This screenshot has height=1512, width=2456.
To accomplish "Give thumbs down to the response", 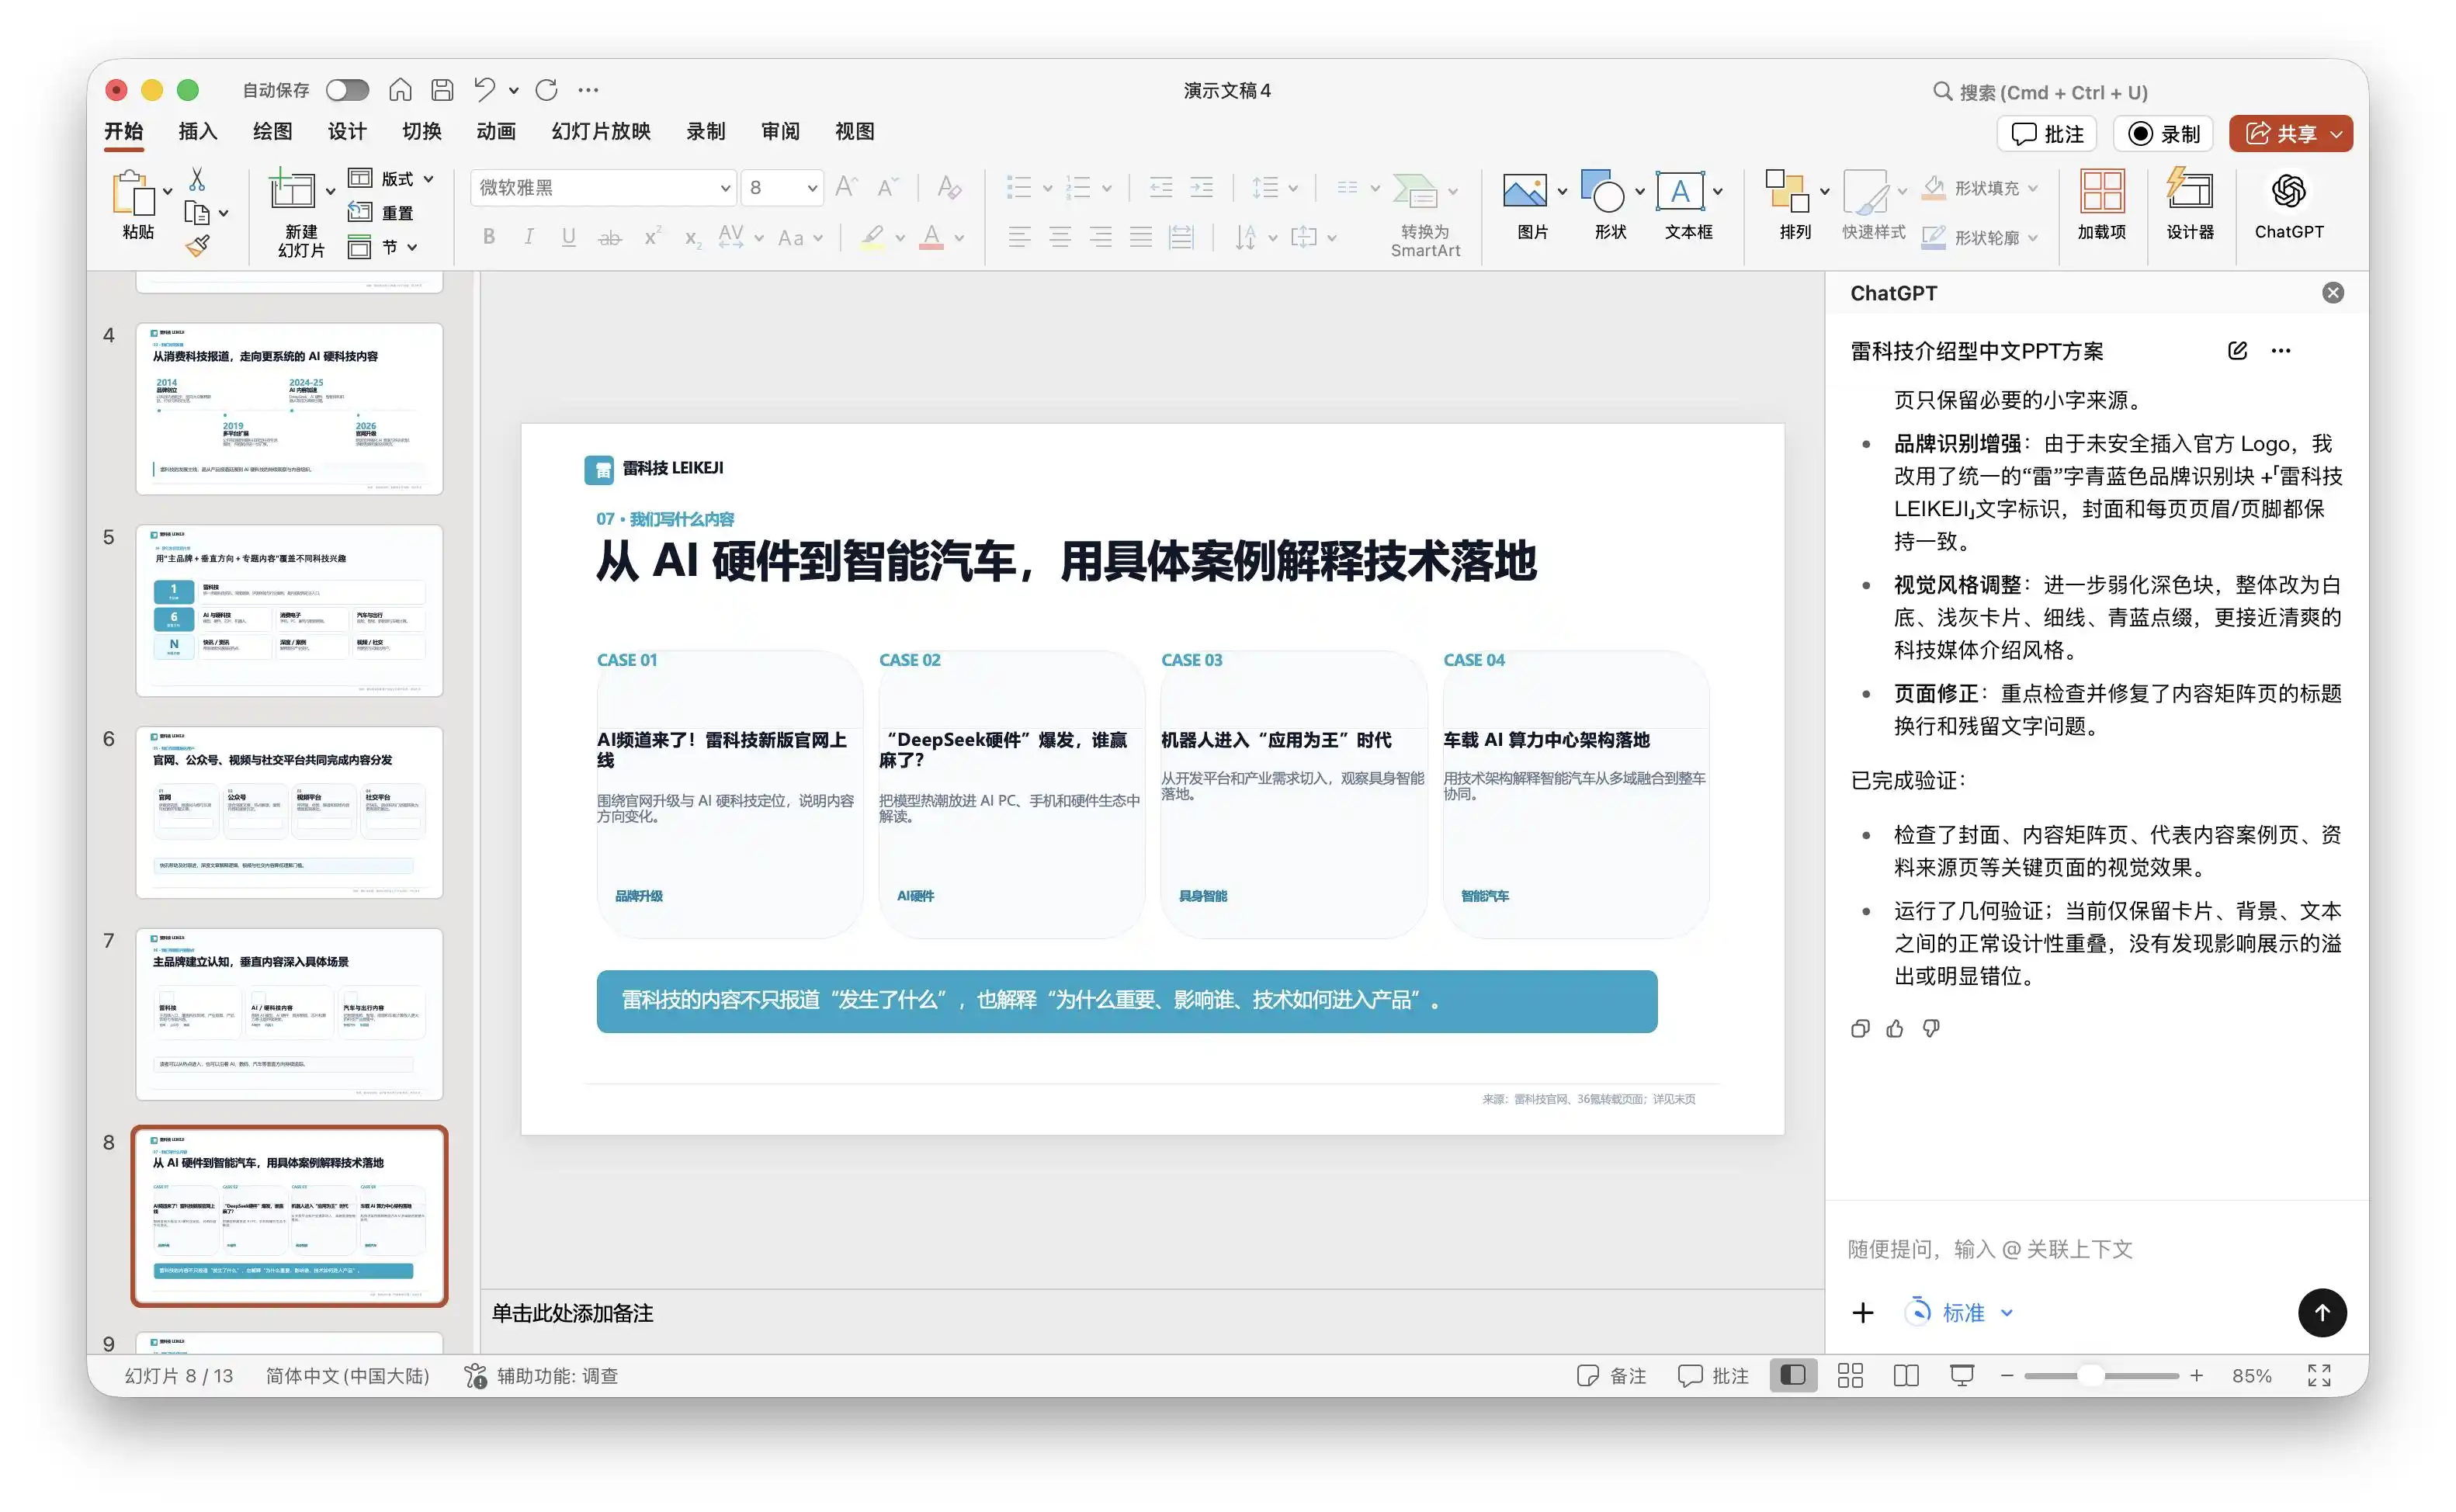I will click(x=1931, y=1029).
